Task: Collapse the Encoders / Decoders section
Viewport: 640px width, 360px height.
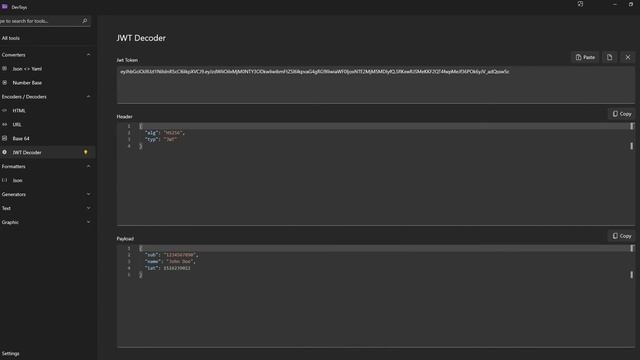Action: click(88, 97)
